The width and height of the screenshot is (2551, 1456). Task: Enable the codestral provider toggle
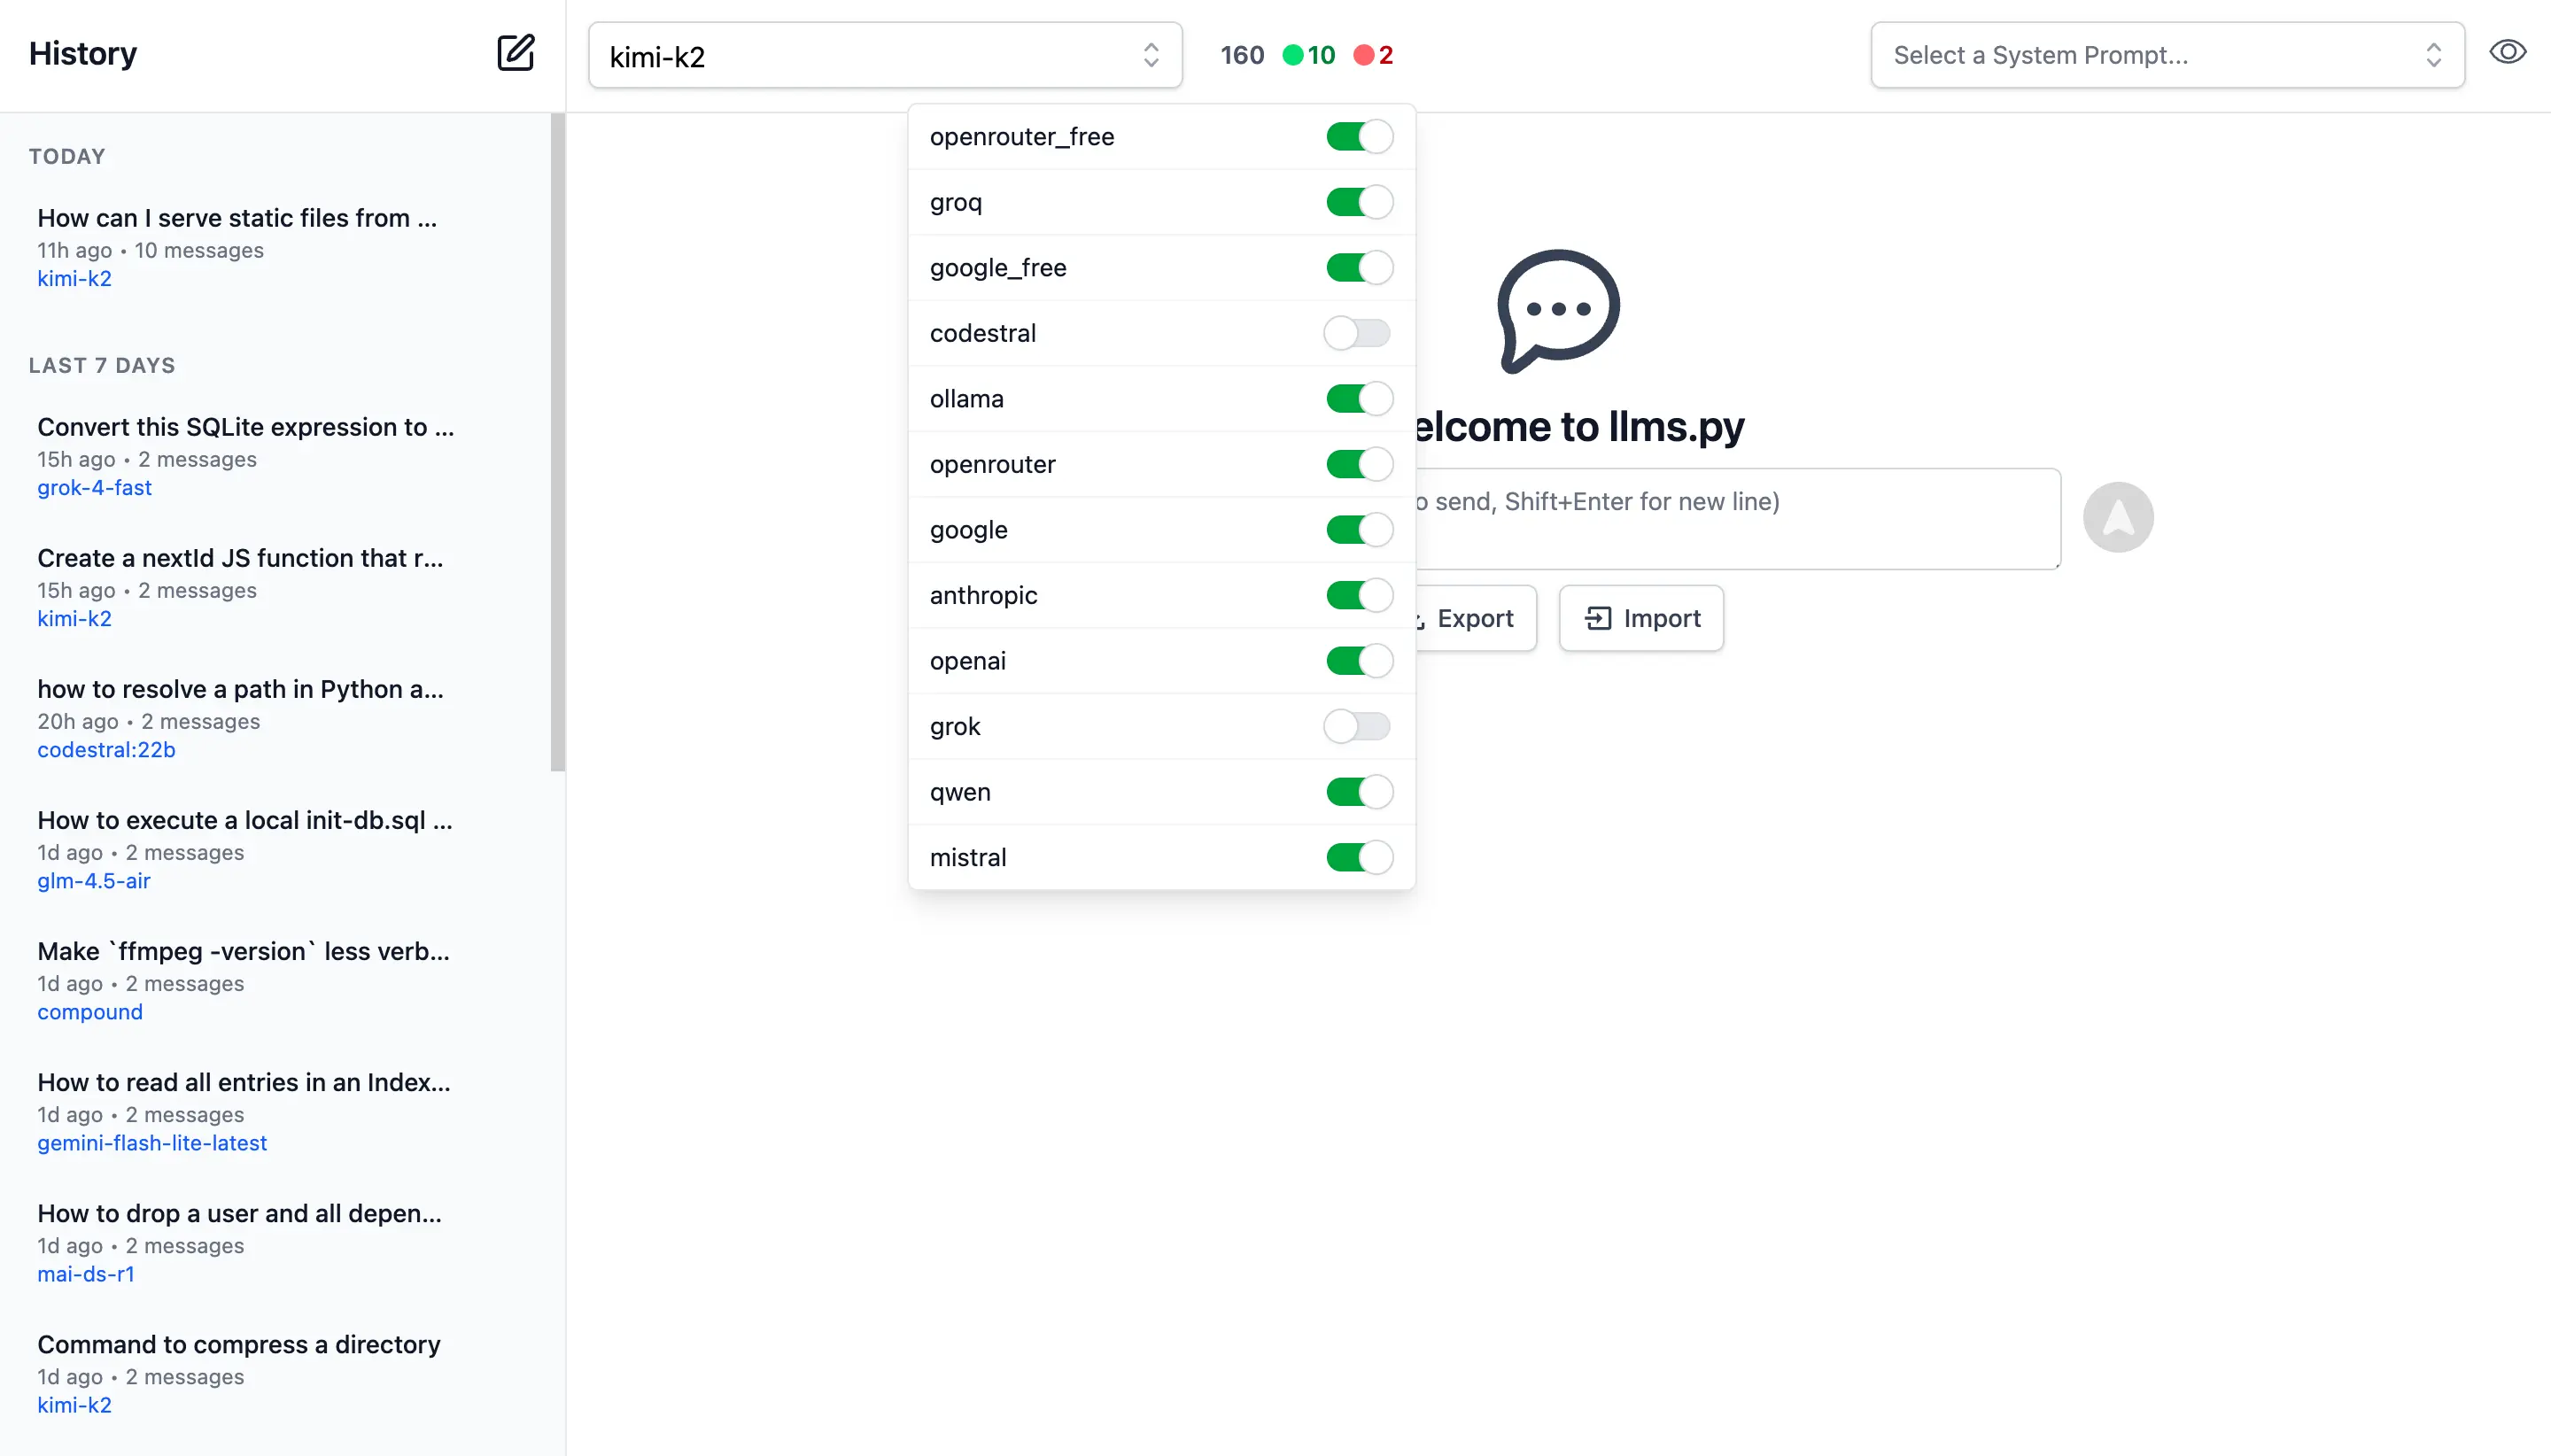click(x=1357, y=333)
